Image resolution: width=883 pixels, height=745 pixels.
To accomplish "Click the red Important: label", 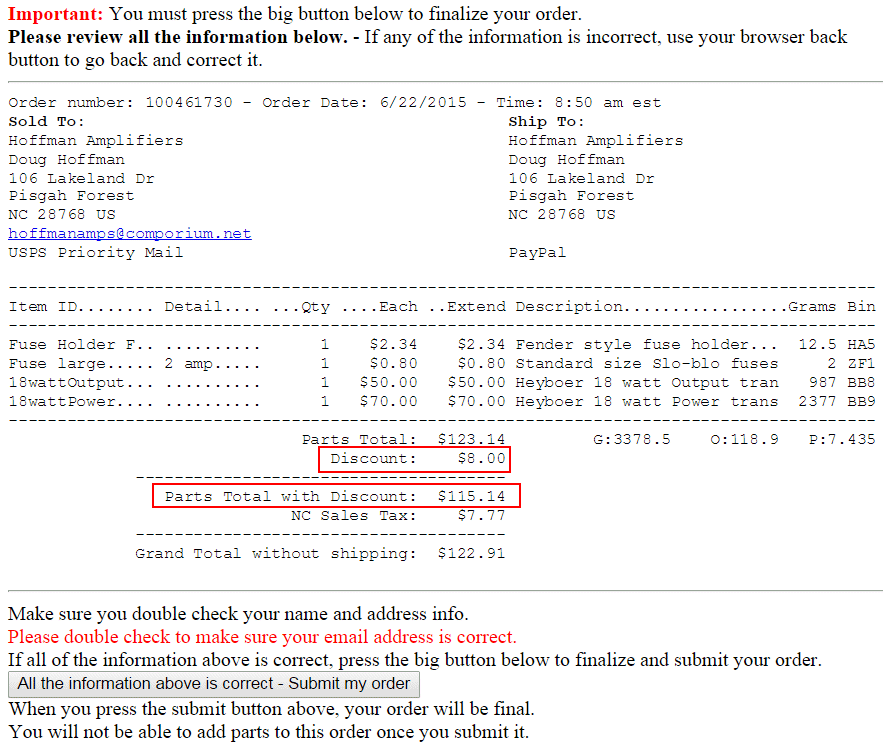I will 55,15.
